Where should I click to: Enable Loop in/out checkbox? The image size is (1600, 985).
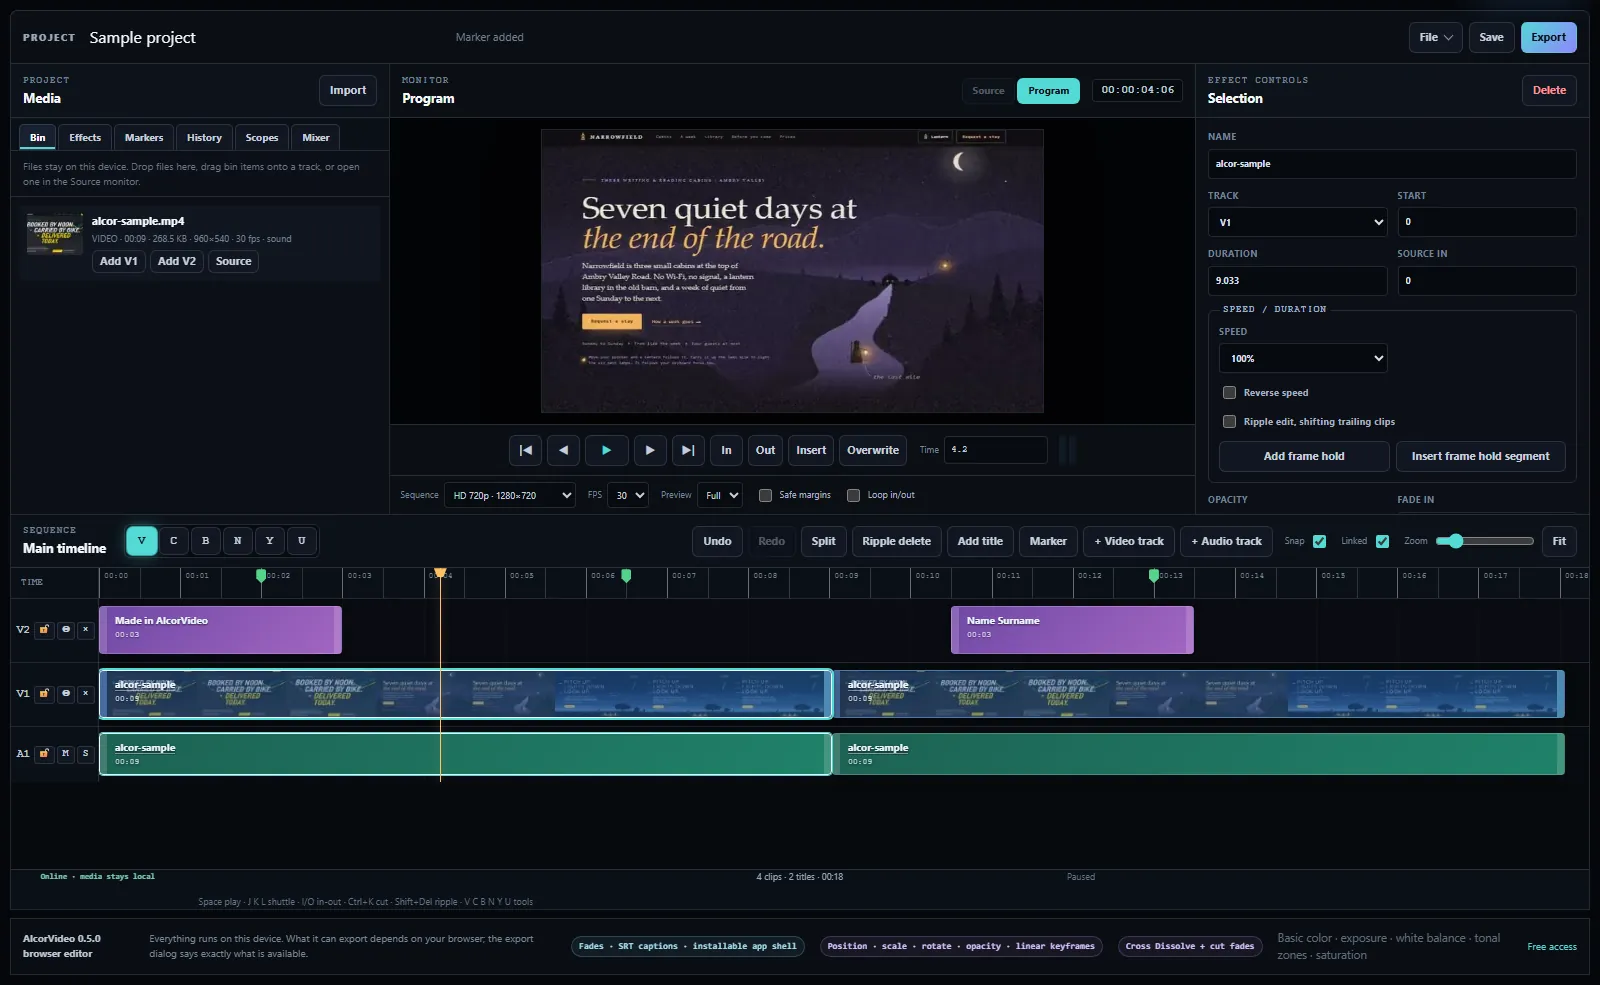pyautogui.click(x=853, y=495)
